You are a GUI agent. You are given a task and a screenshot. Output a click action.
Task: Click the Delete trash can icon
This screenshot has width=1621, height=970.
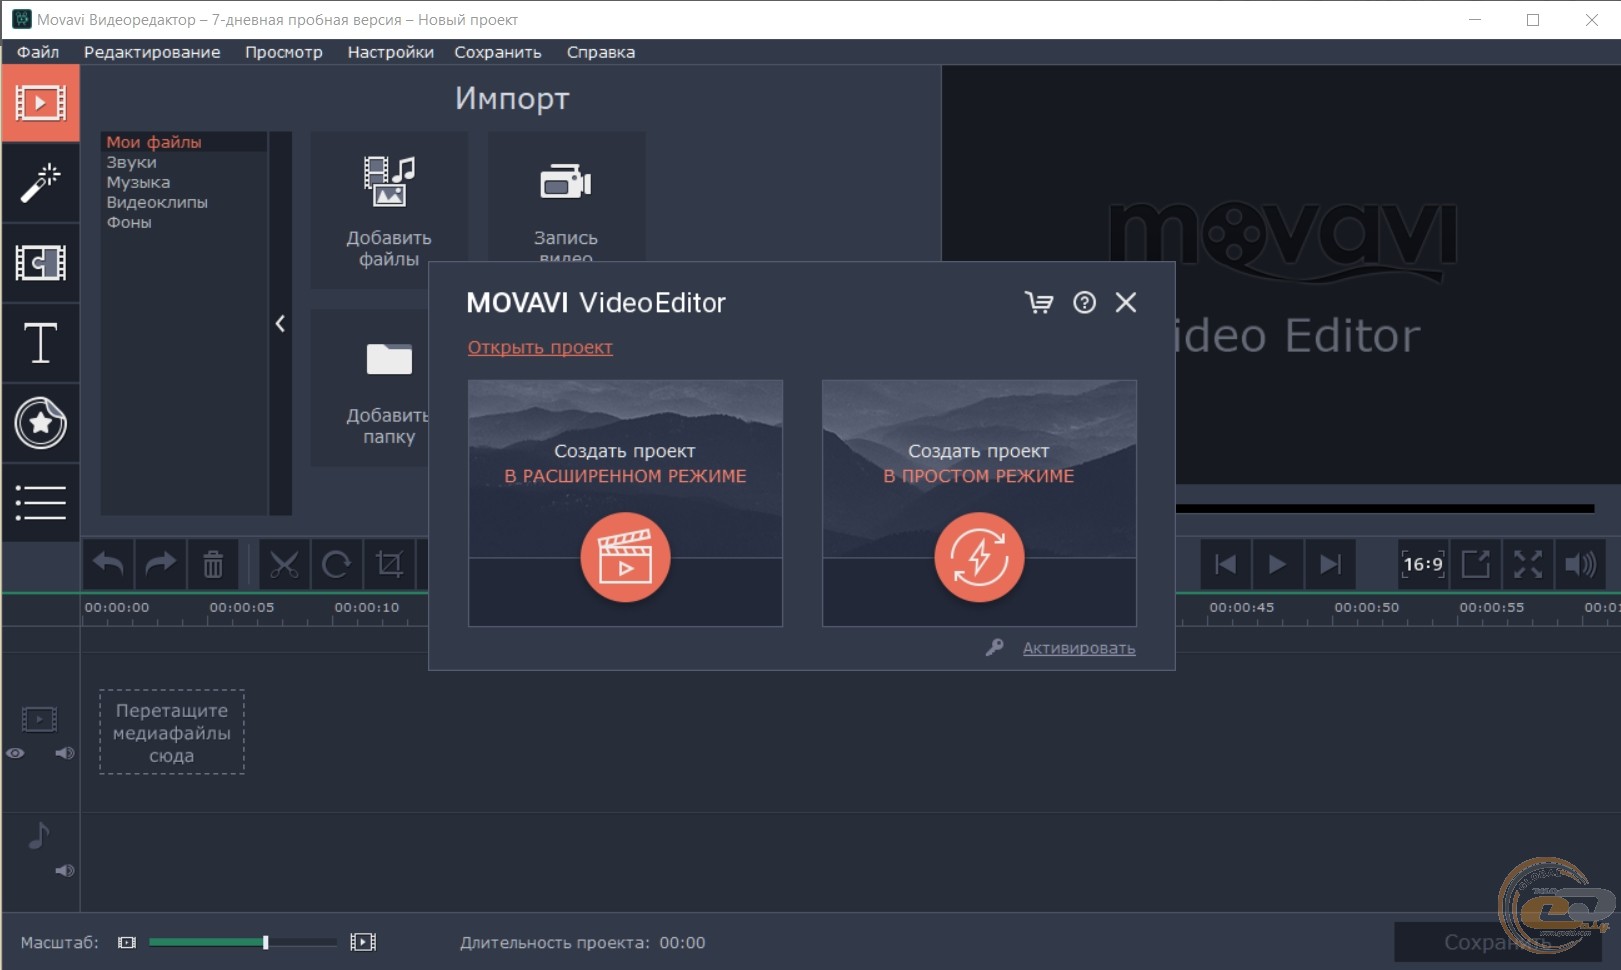pos(213,565)
